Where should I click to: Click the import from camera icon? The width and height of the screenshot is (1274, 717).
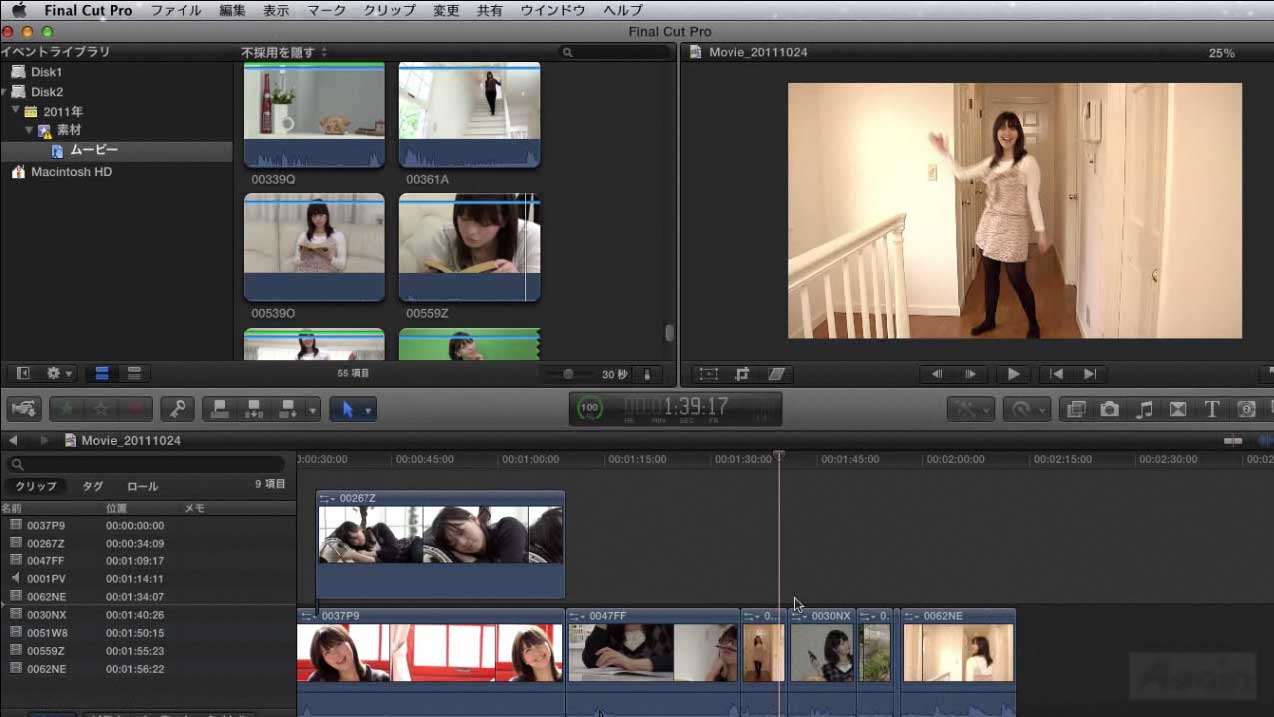coord(24,409)
